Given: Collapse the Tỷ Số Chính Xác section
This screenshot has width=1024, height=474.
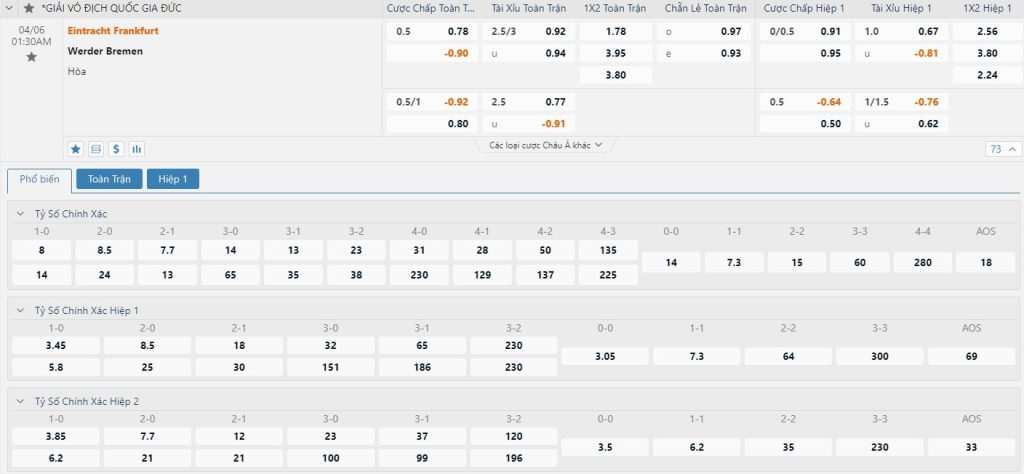Looking at the screenshot, I should (x=20, y=214).
